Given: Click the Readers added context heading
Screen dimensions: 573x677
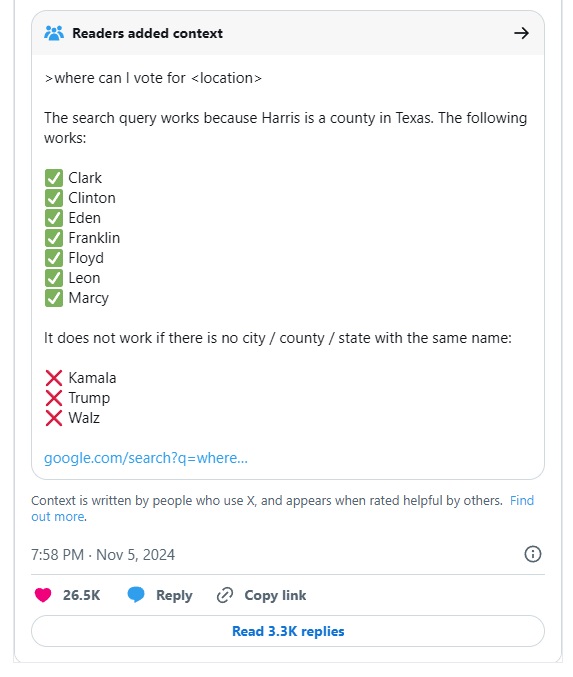Looking at the screenshot, I should click(x=147, y=33).
